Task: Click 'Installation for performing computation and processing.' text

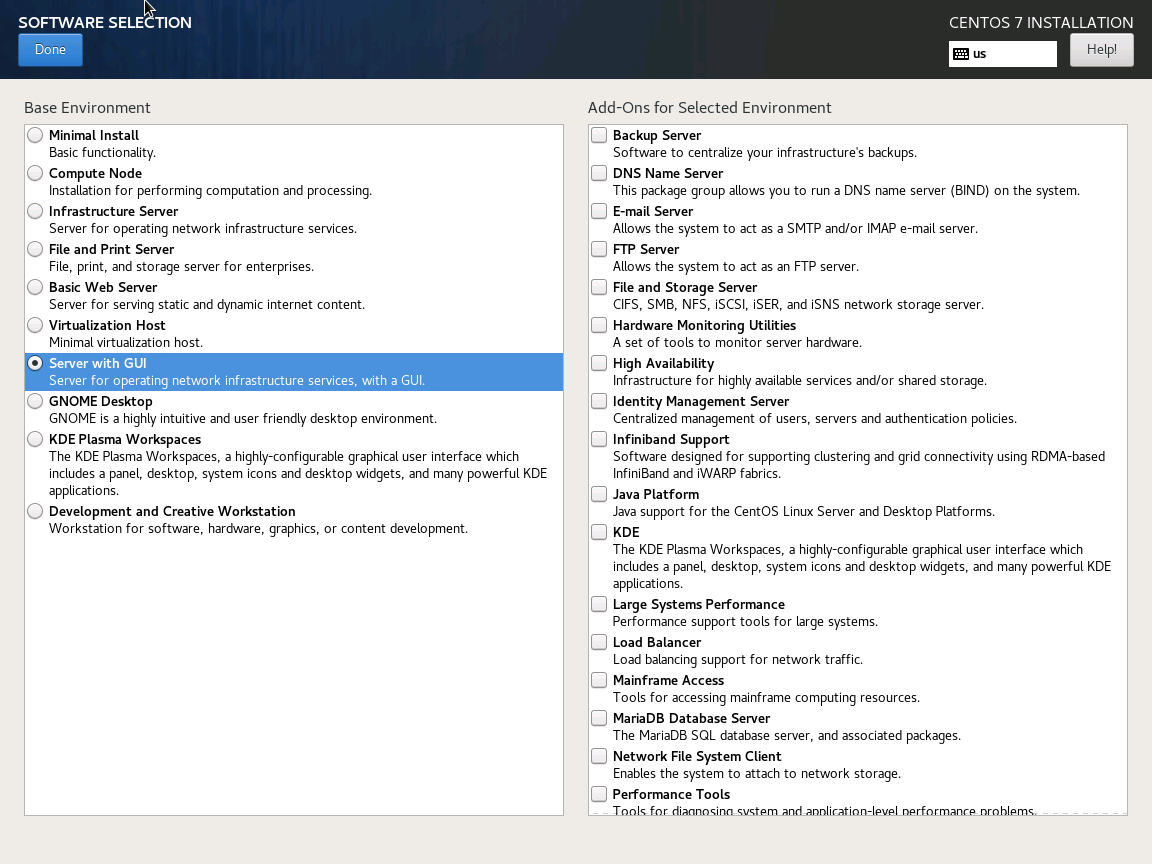Action: click(210, 191)
